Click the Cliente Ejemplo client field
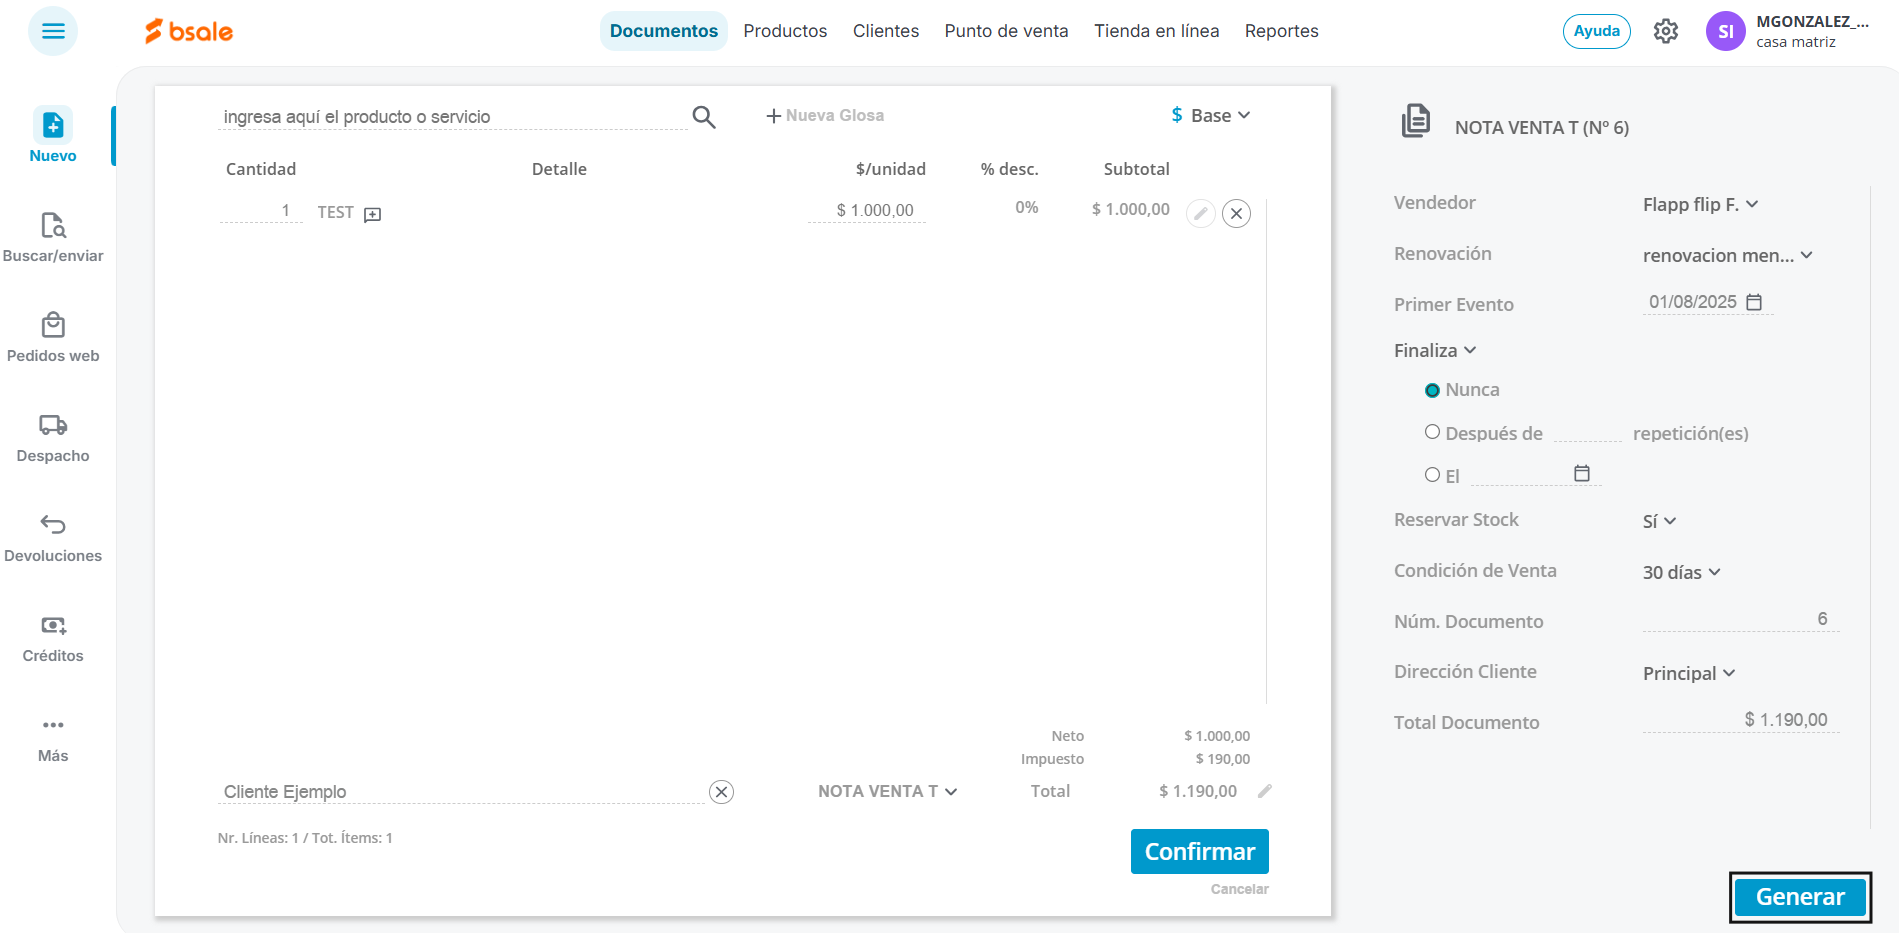Screen dimensions: 1899x933 coord(461,792)
